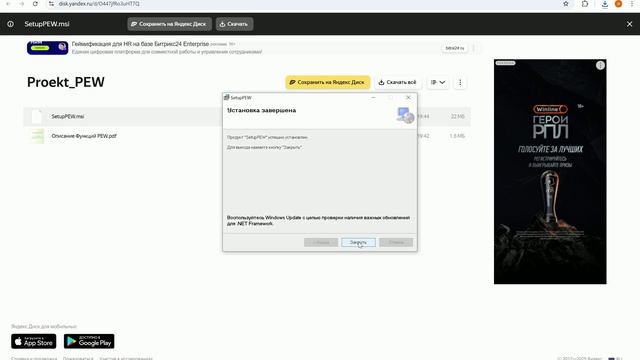Click yellow Сохранить на Яндекс Диск button

328,82
